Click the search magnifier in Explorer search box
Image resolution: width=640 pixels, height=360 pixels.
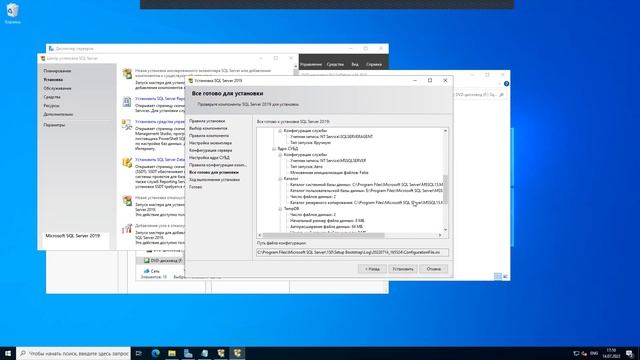[501, 95]
